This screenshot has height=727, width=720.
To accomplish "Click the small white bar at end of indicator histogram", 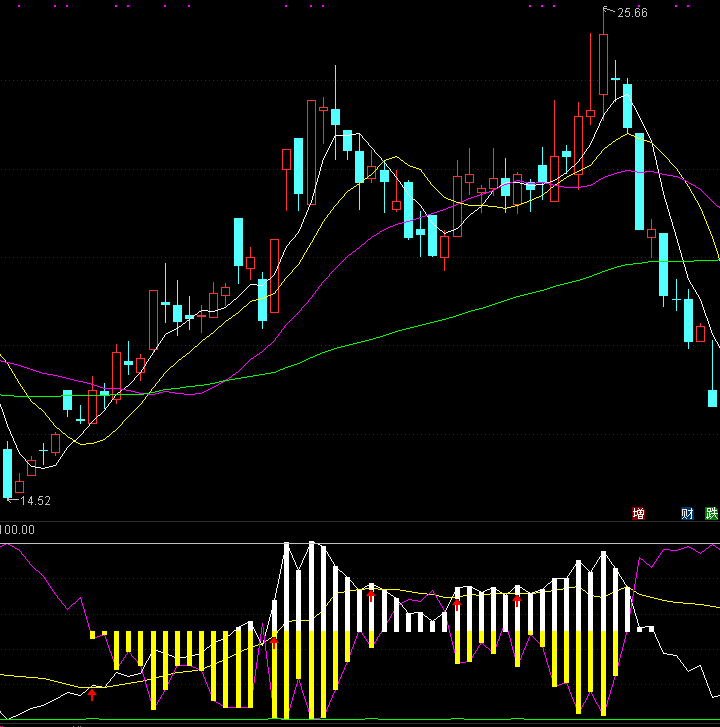I will (651, 629).
